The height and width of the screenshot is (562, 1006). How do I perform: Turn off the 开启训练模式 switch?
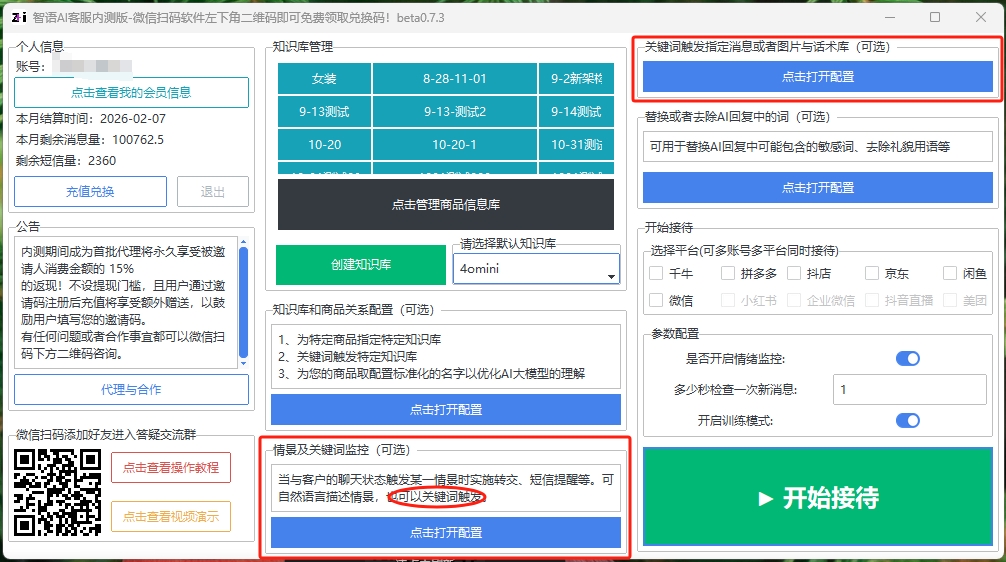907,420
